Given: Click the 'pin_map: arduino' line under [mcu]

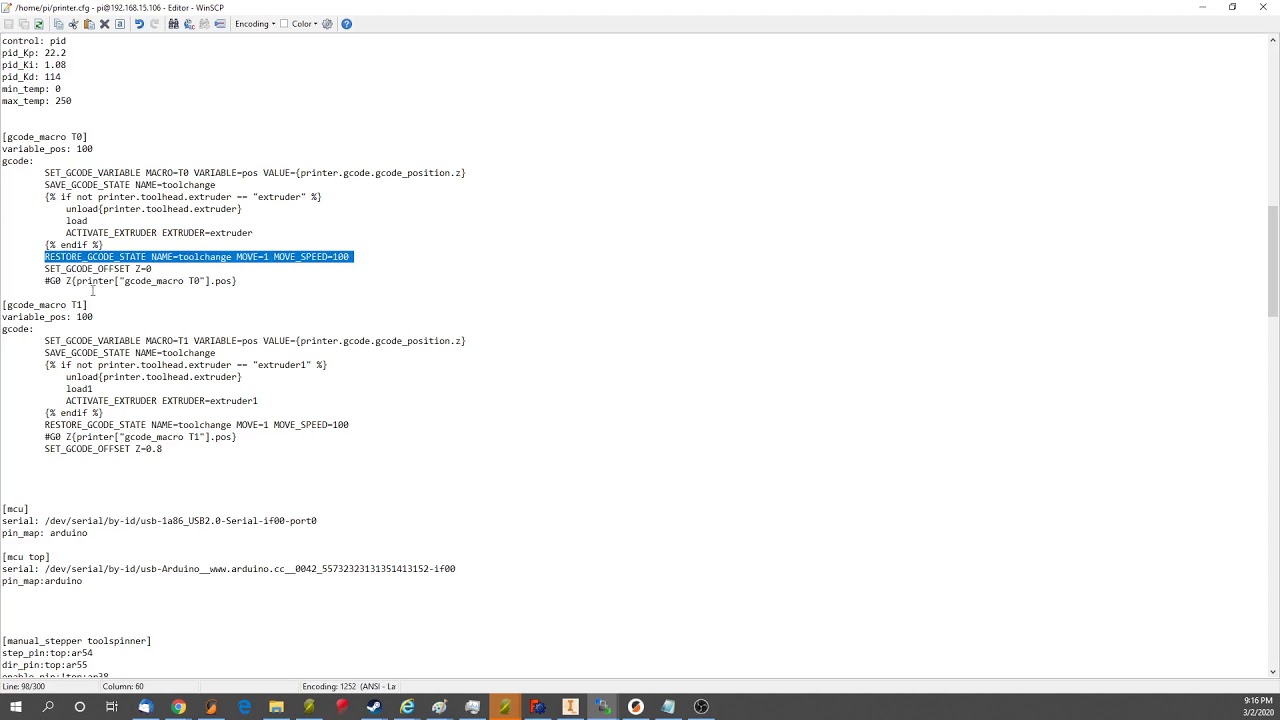Looking at the screenshot, I should pos(44,533).
